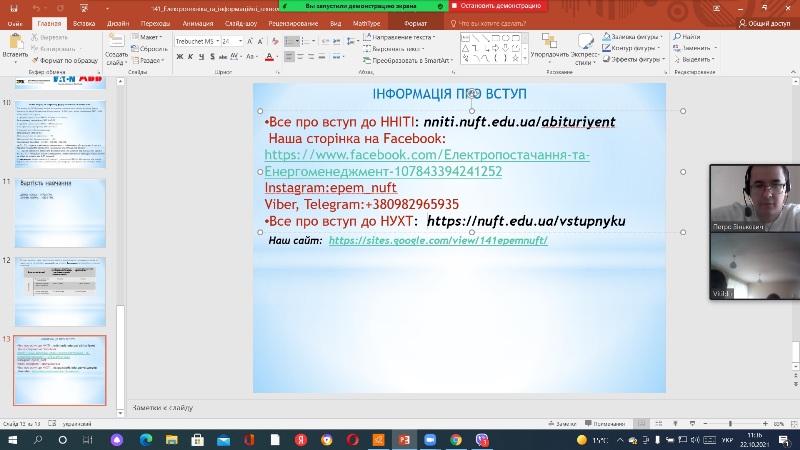Click Остановить демонстрацию stop sharing button

496,6
